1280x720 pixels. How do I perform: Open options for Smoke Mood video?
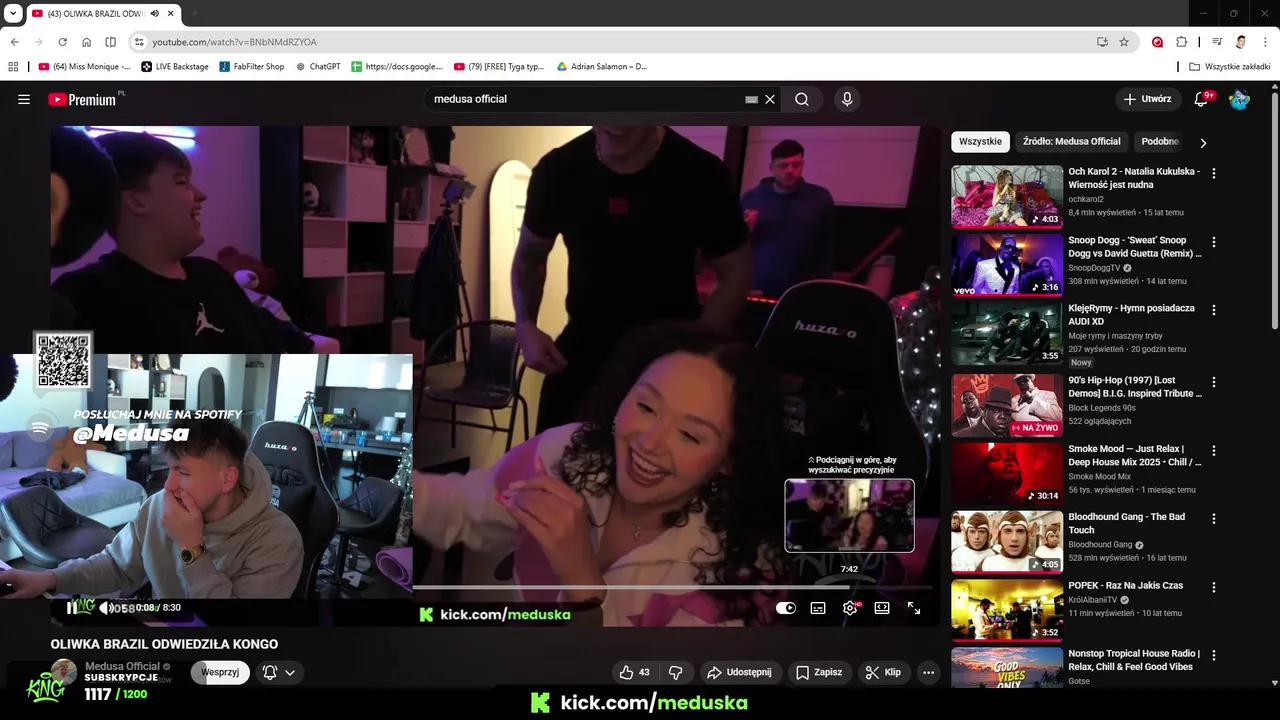click(1214, 450)
